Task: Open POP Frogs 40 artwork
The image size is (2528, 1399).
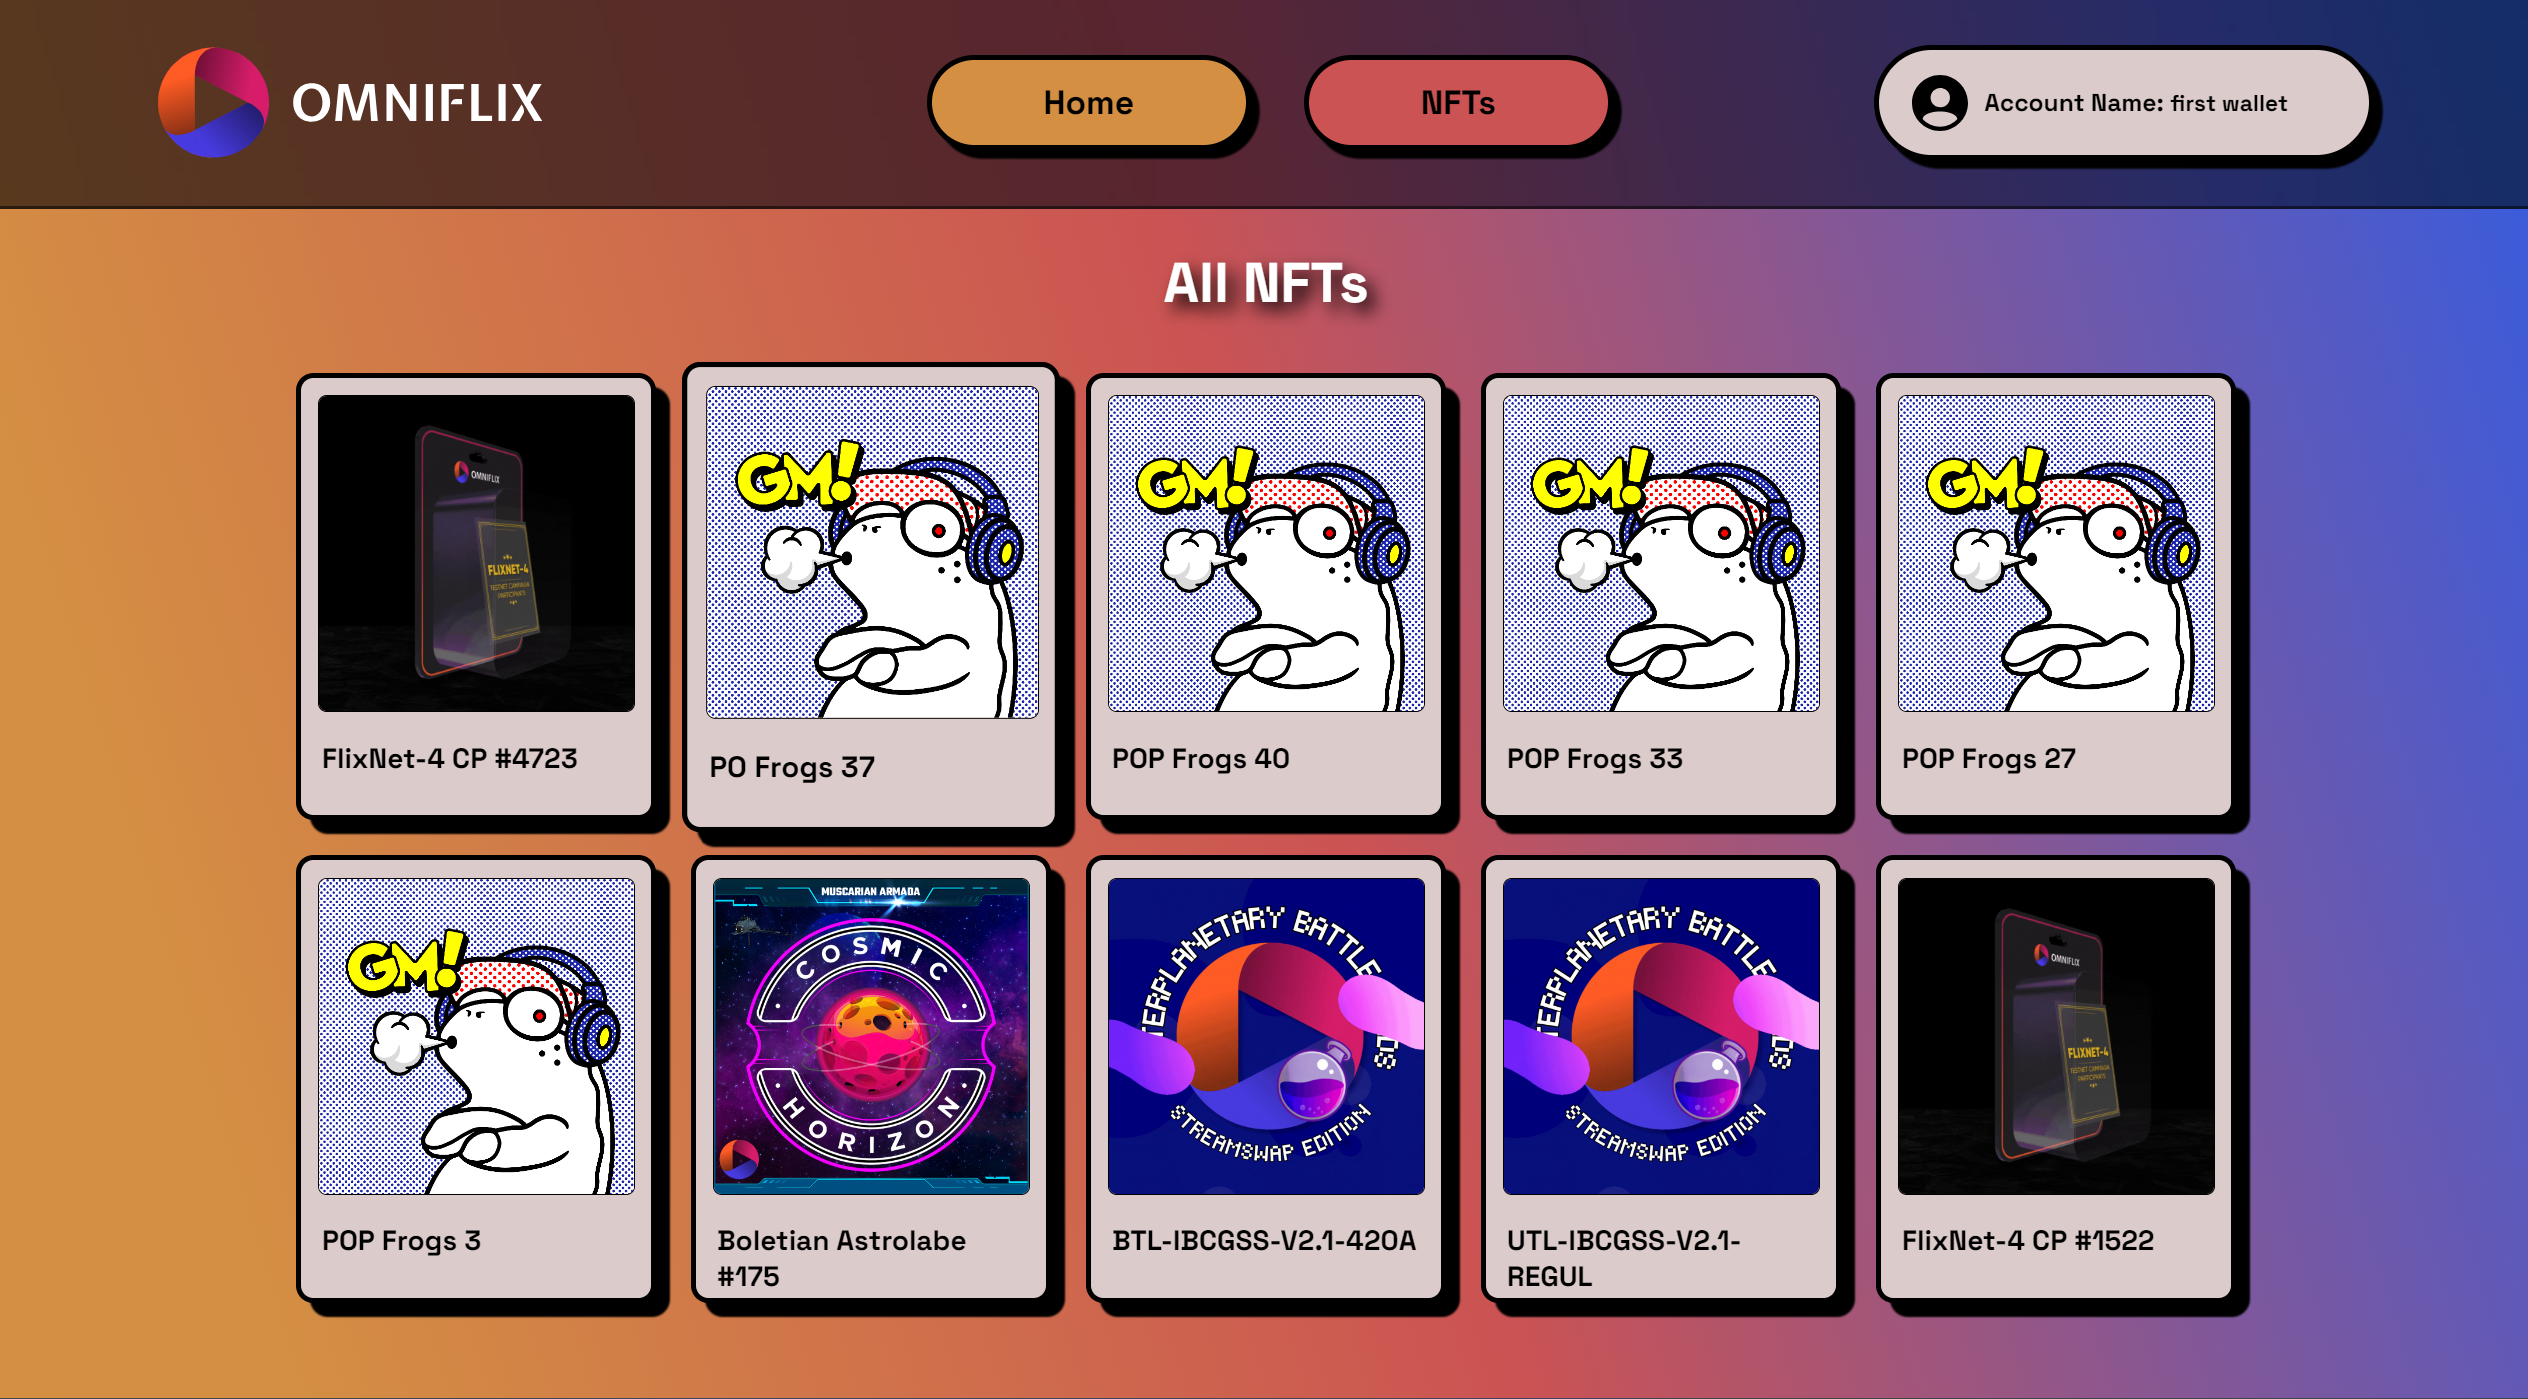Action: coord(1266,553)
